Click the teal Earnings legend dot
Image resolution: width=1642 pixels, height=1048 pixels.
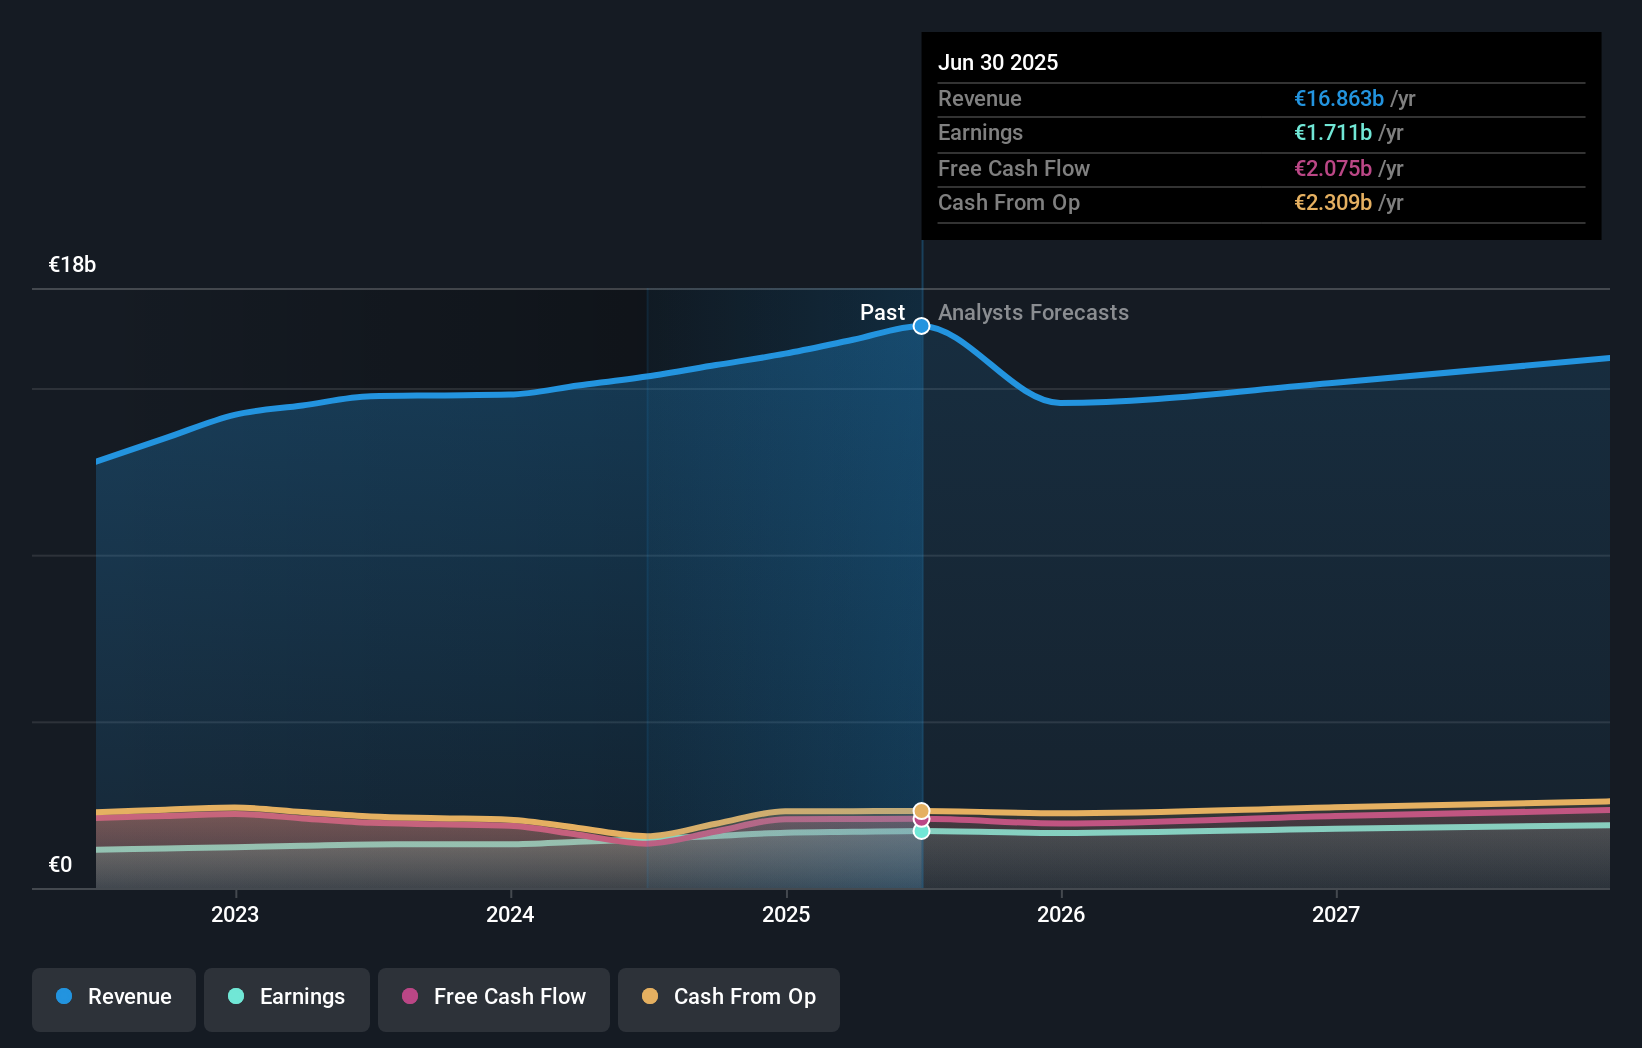[x=235, y=997]
